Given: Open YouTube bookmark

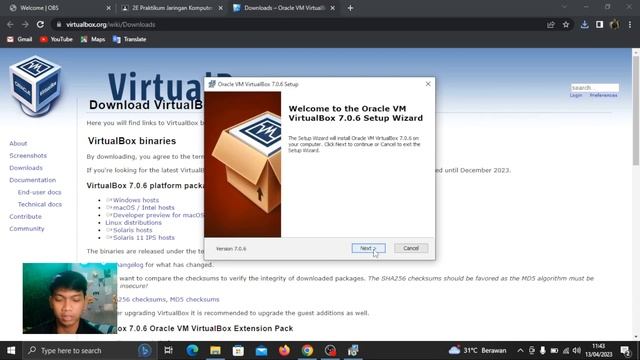Looking at the screenshot, I should click(x=56, y=39).
